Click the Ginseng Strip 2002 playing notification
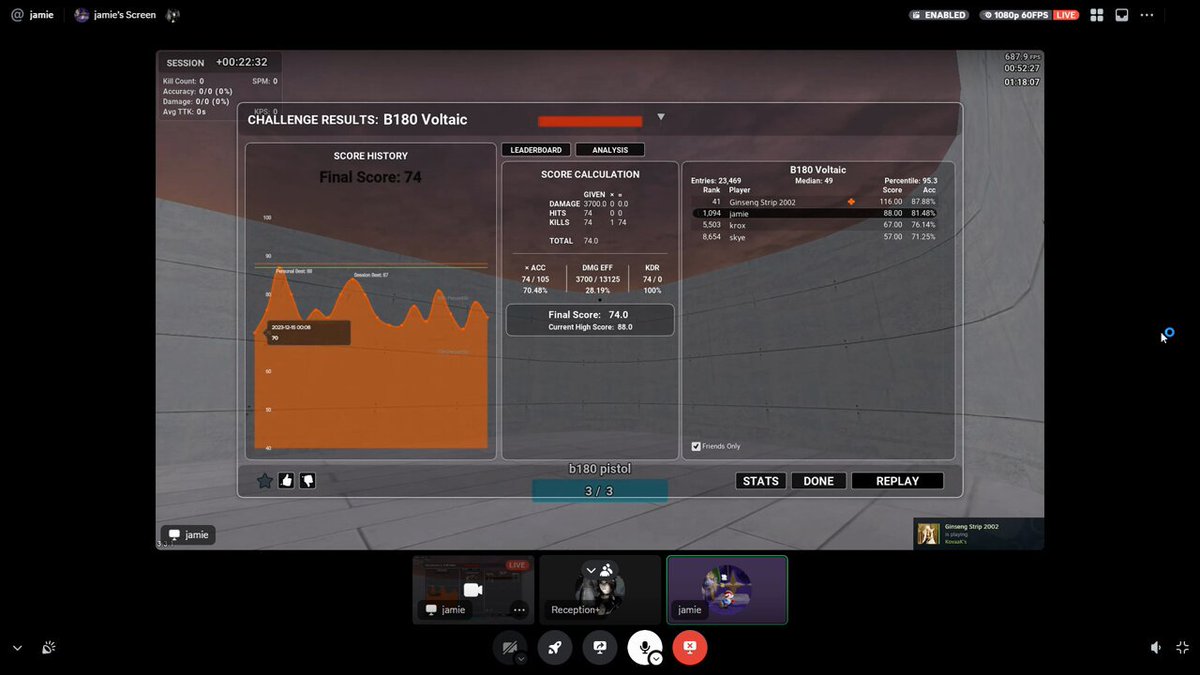The image size is (1200, 675). click(978, 533)
